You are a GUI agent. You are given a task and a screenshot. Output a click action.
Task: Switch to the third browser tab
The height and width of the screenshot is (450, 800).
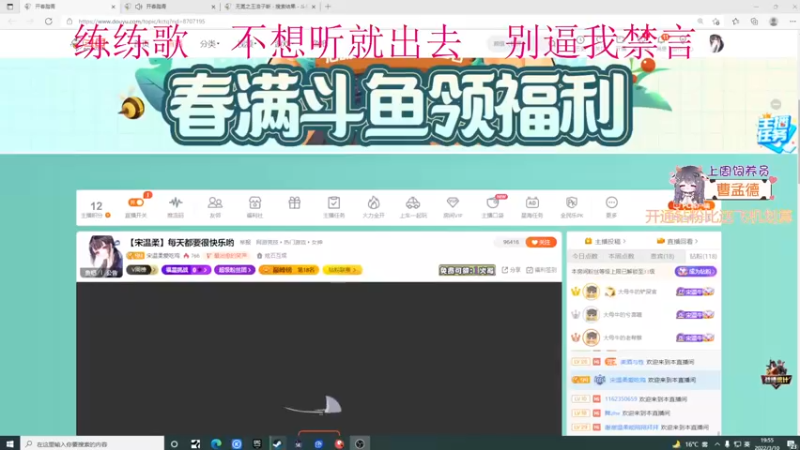point(270,7)
